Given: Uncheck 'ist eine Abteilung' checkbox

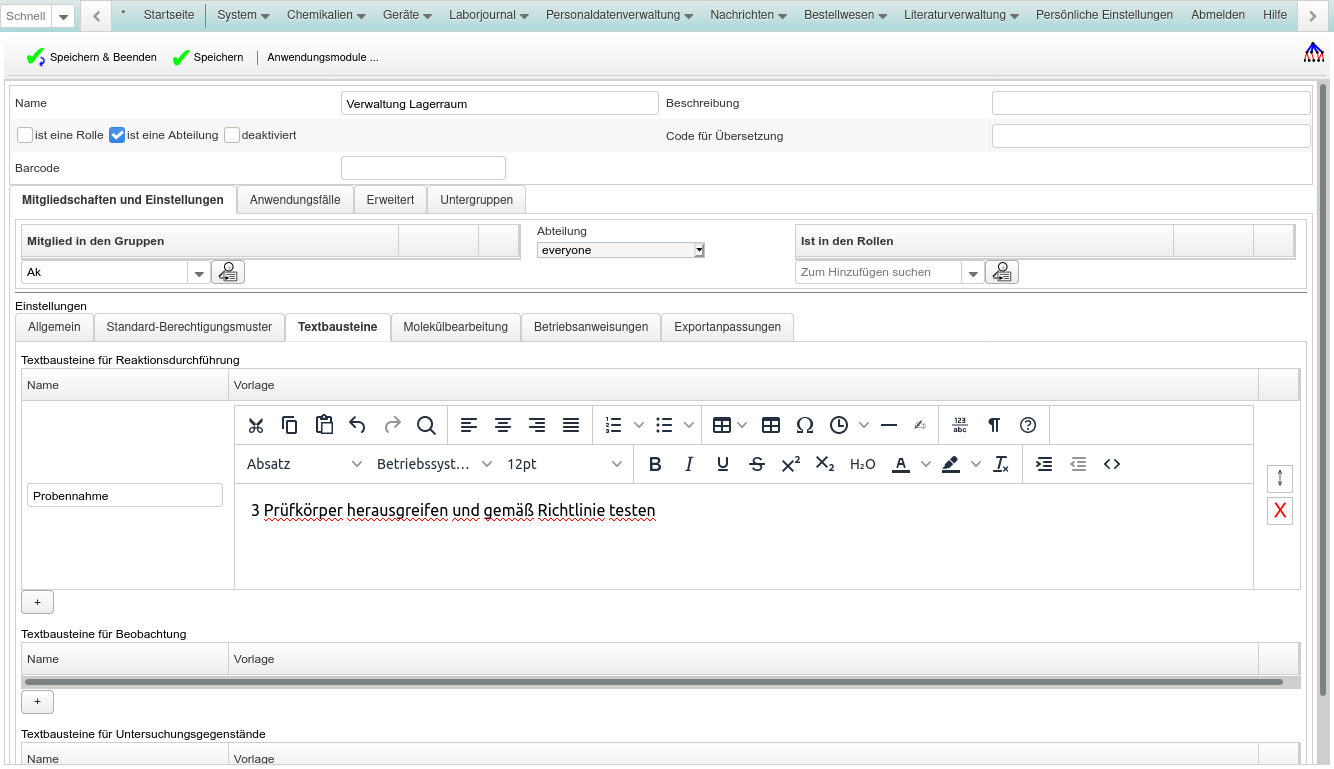Looking at the screenshot, I should click(x=117, y=135).
